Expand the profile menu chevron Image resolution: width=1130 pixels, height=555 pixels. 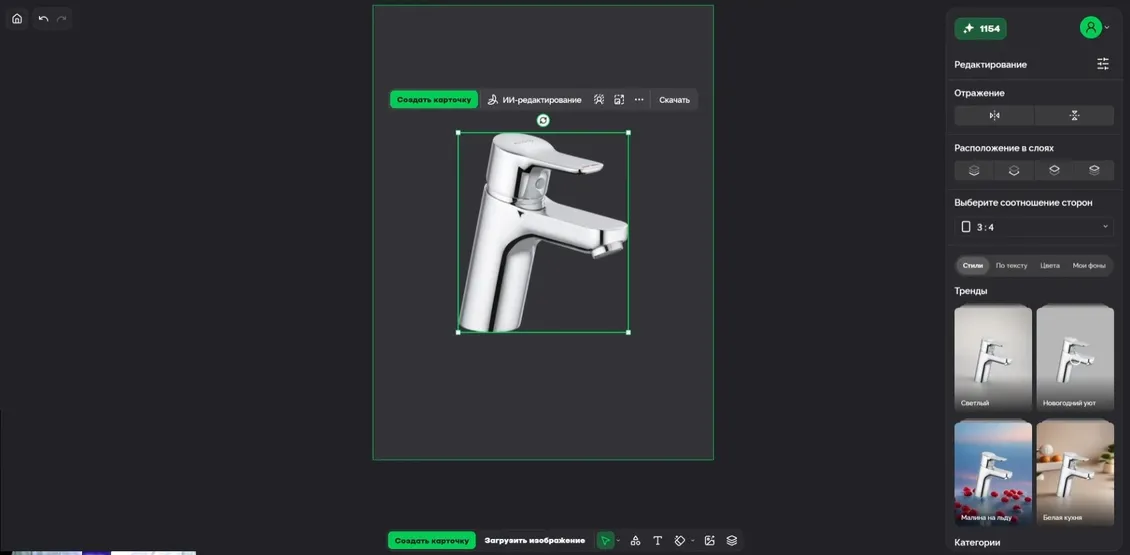[1107, 28]
